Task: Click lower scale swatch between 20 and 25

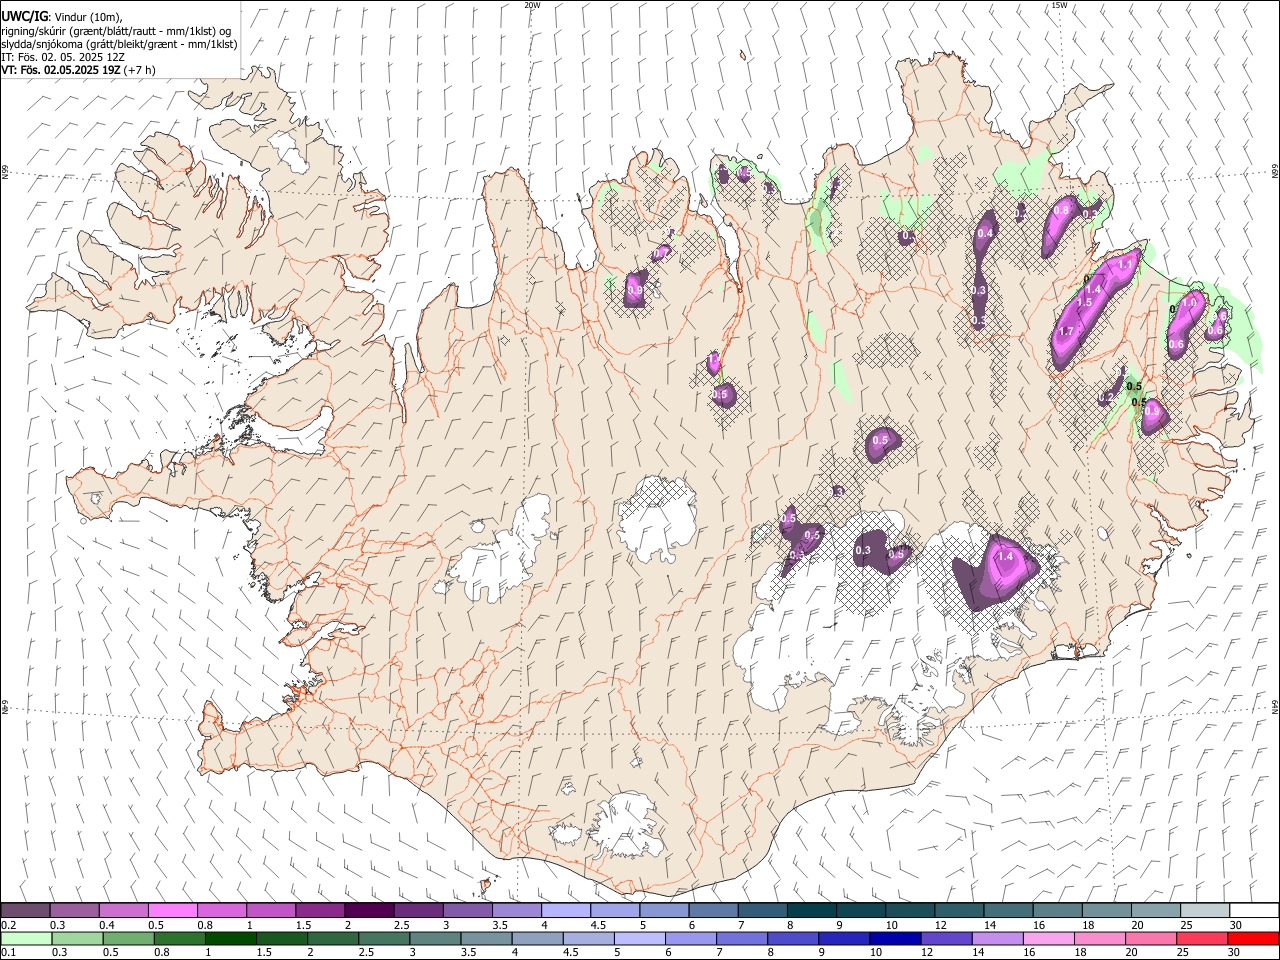Action: click(x=1151, y=938)
